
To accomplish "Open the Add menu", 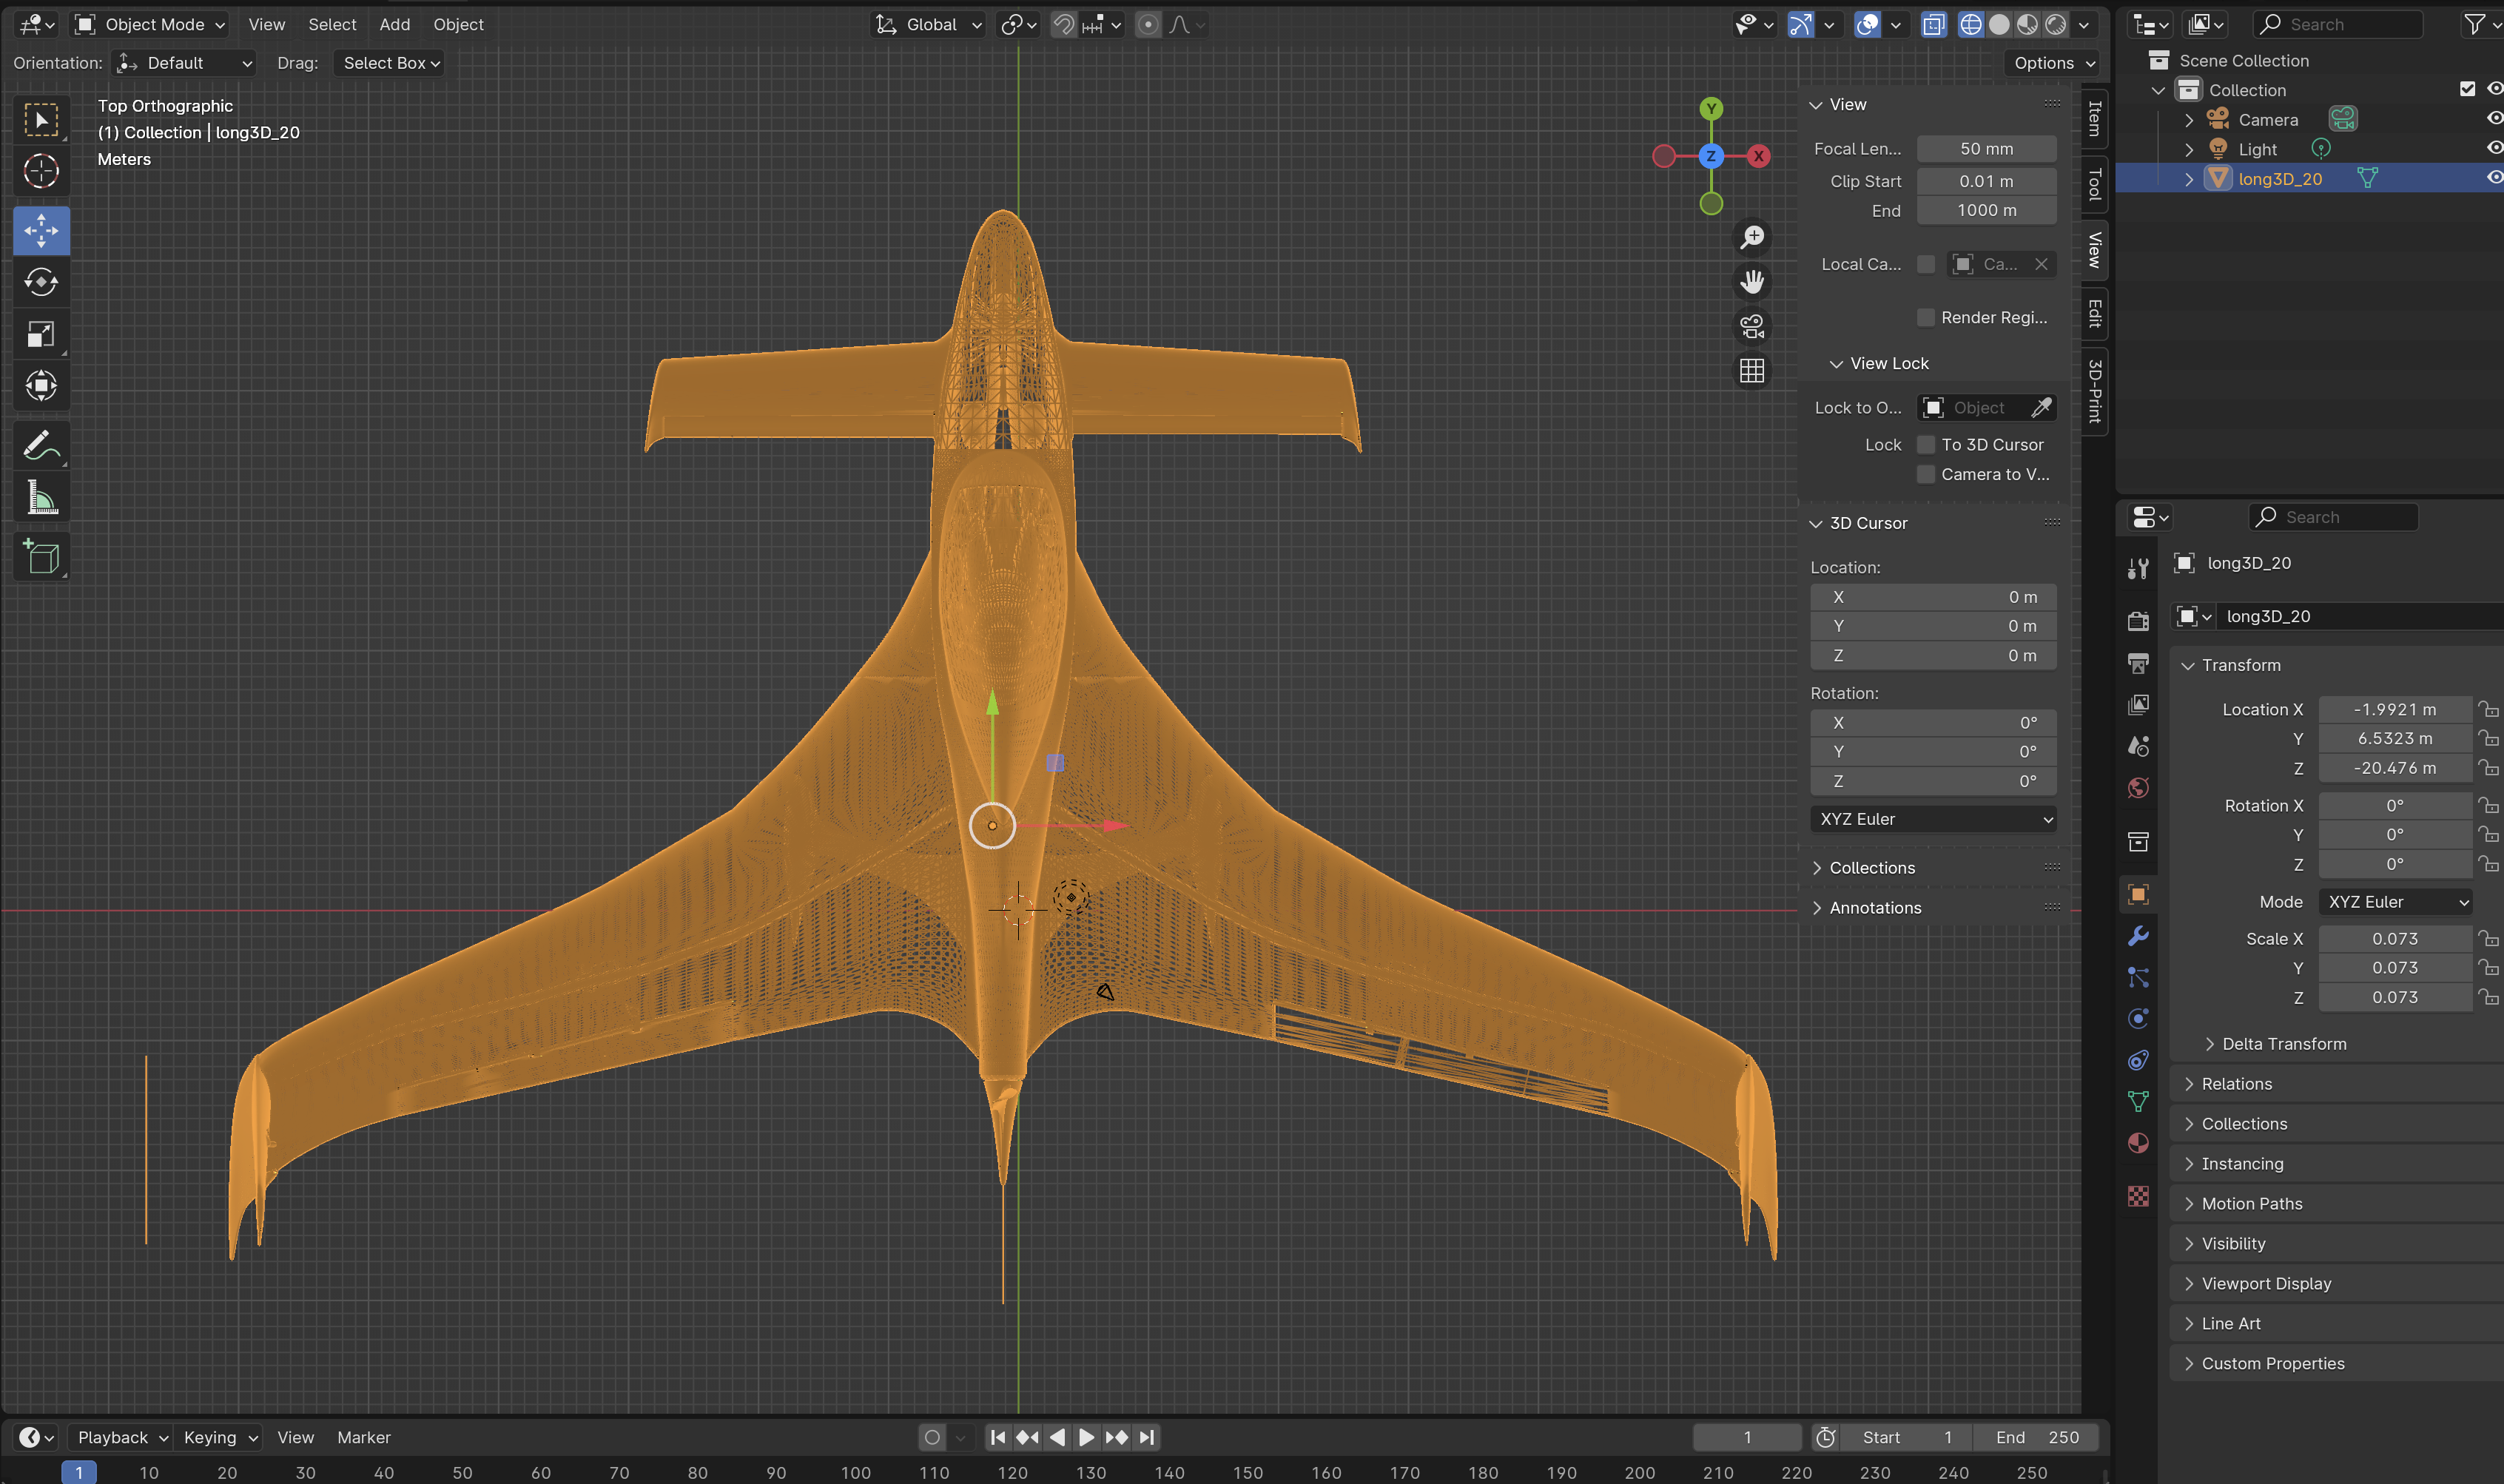I will [x=394, y=25].
